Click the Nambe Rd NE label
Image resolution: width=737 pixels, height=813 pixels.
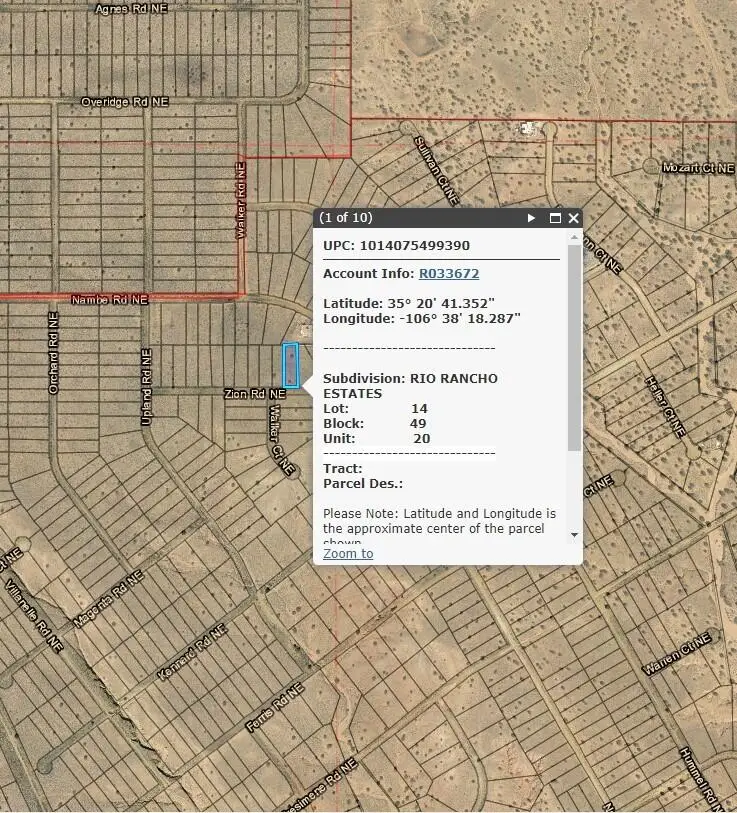click(109, 299)
